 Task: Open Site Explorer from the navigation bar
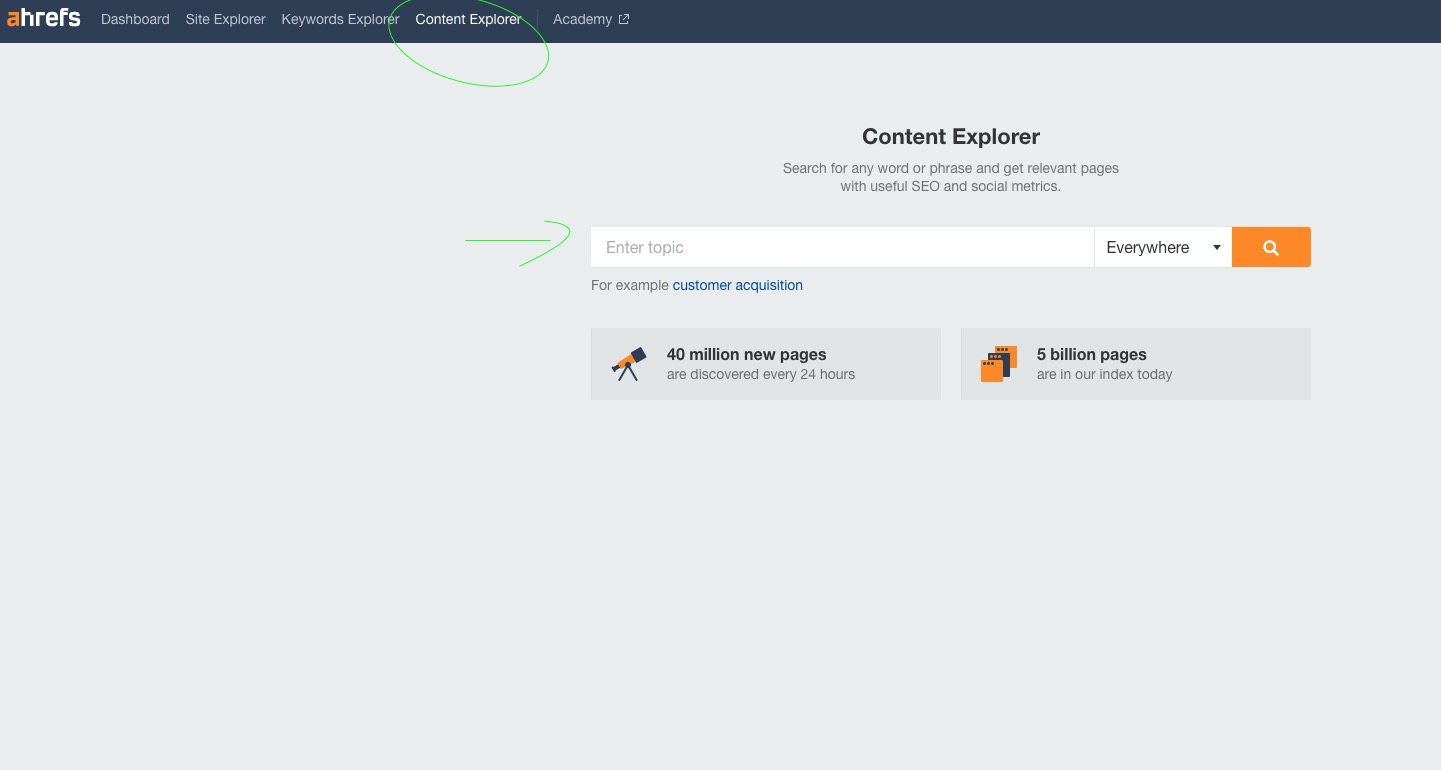point(225,19)
